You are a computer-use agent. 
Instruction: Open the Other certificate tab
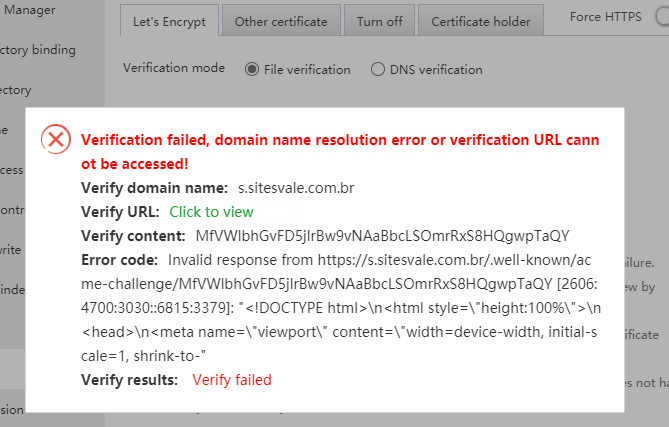point(281,21)
